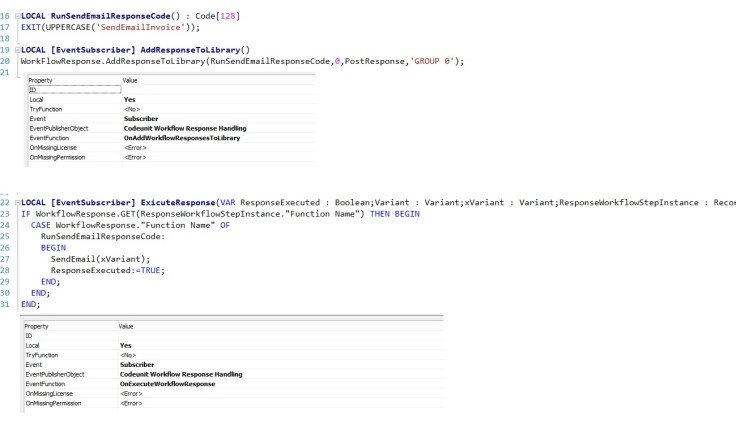Click the ID field in first property table
The width and height of the screenshot is (736, 428).
(74, 90)
